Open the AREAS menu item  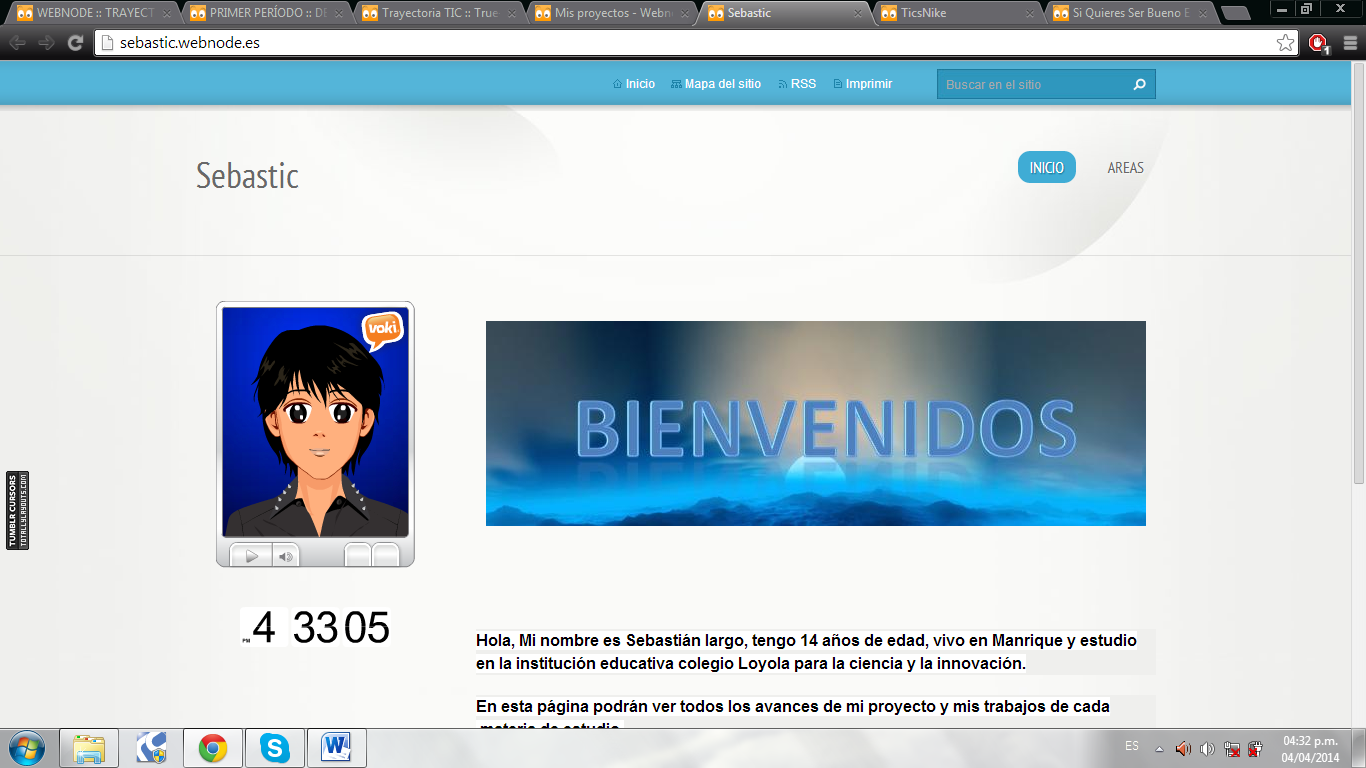1125,168
